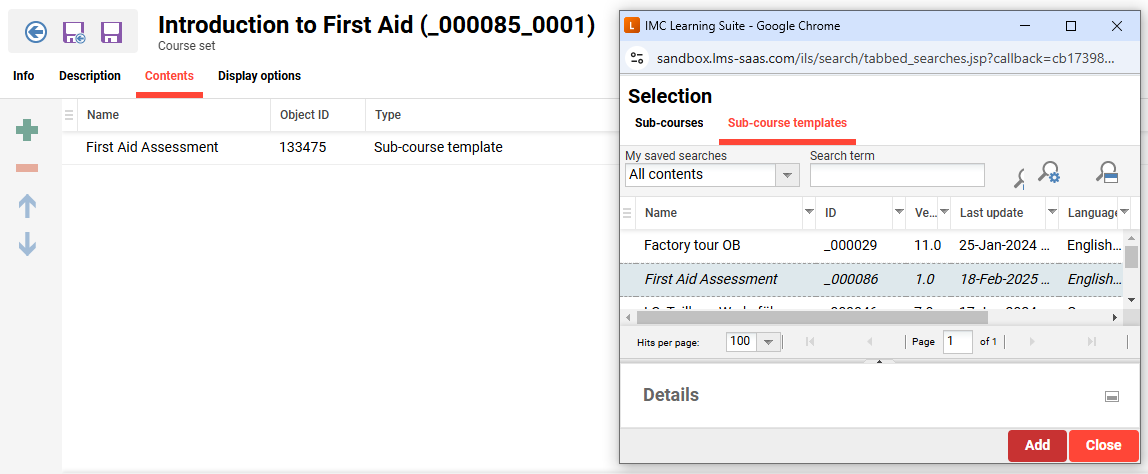Click the Close button in the dialog

[x=1103, y=445]
